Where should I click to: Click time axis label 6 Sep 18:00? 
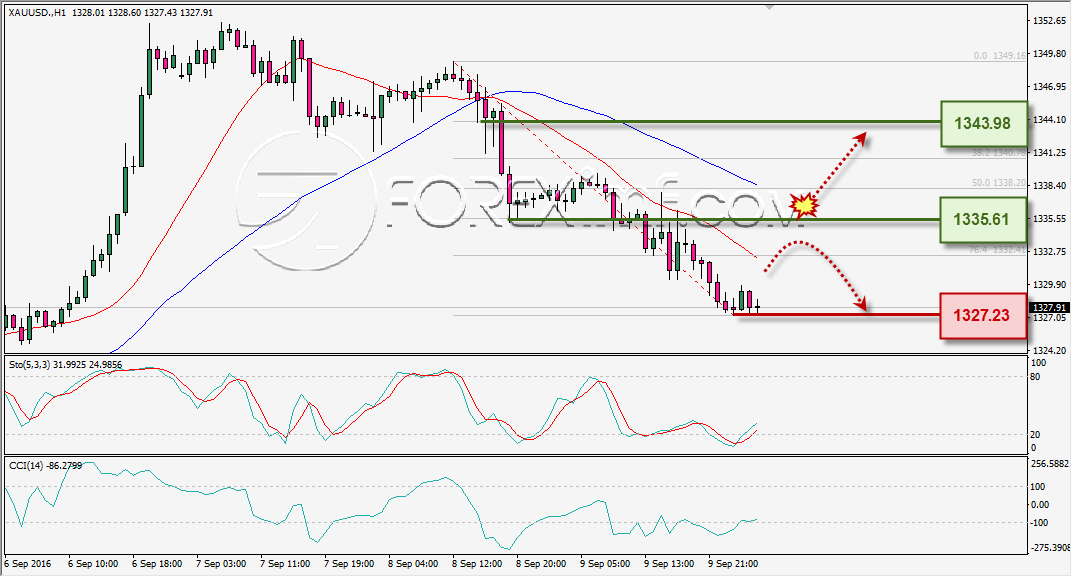coord(157,564)
